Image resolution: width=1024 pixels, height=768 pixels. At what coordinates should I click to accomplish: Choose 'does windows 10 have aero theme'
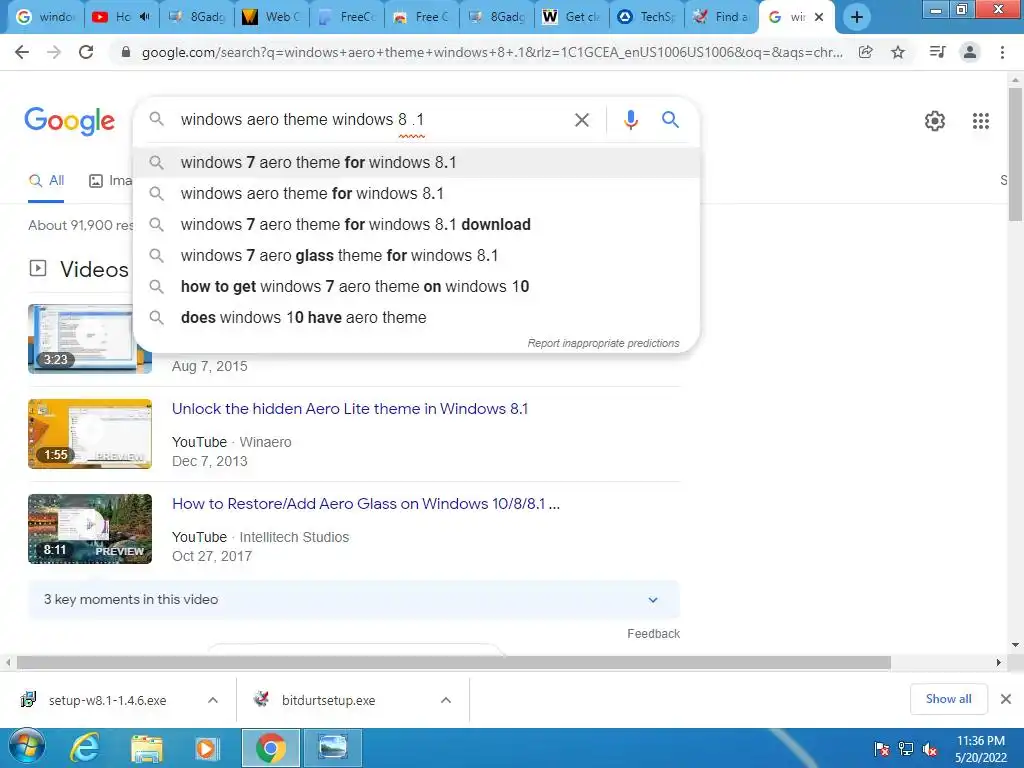[417, 317]
